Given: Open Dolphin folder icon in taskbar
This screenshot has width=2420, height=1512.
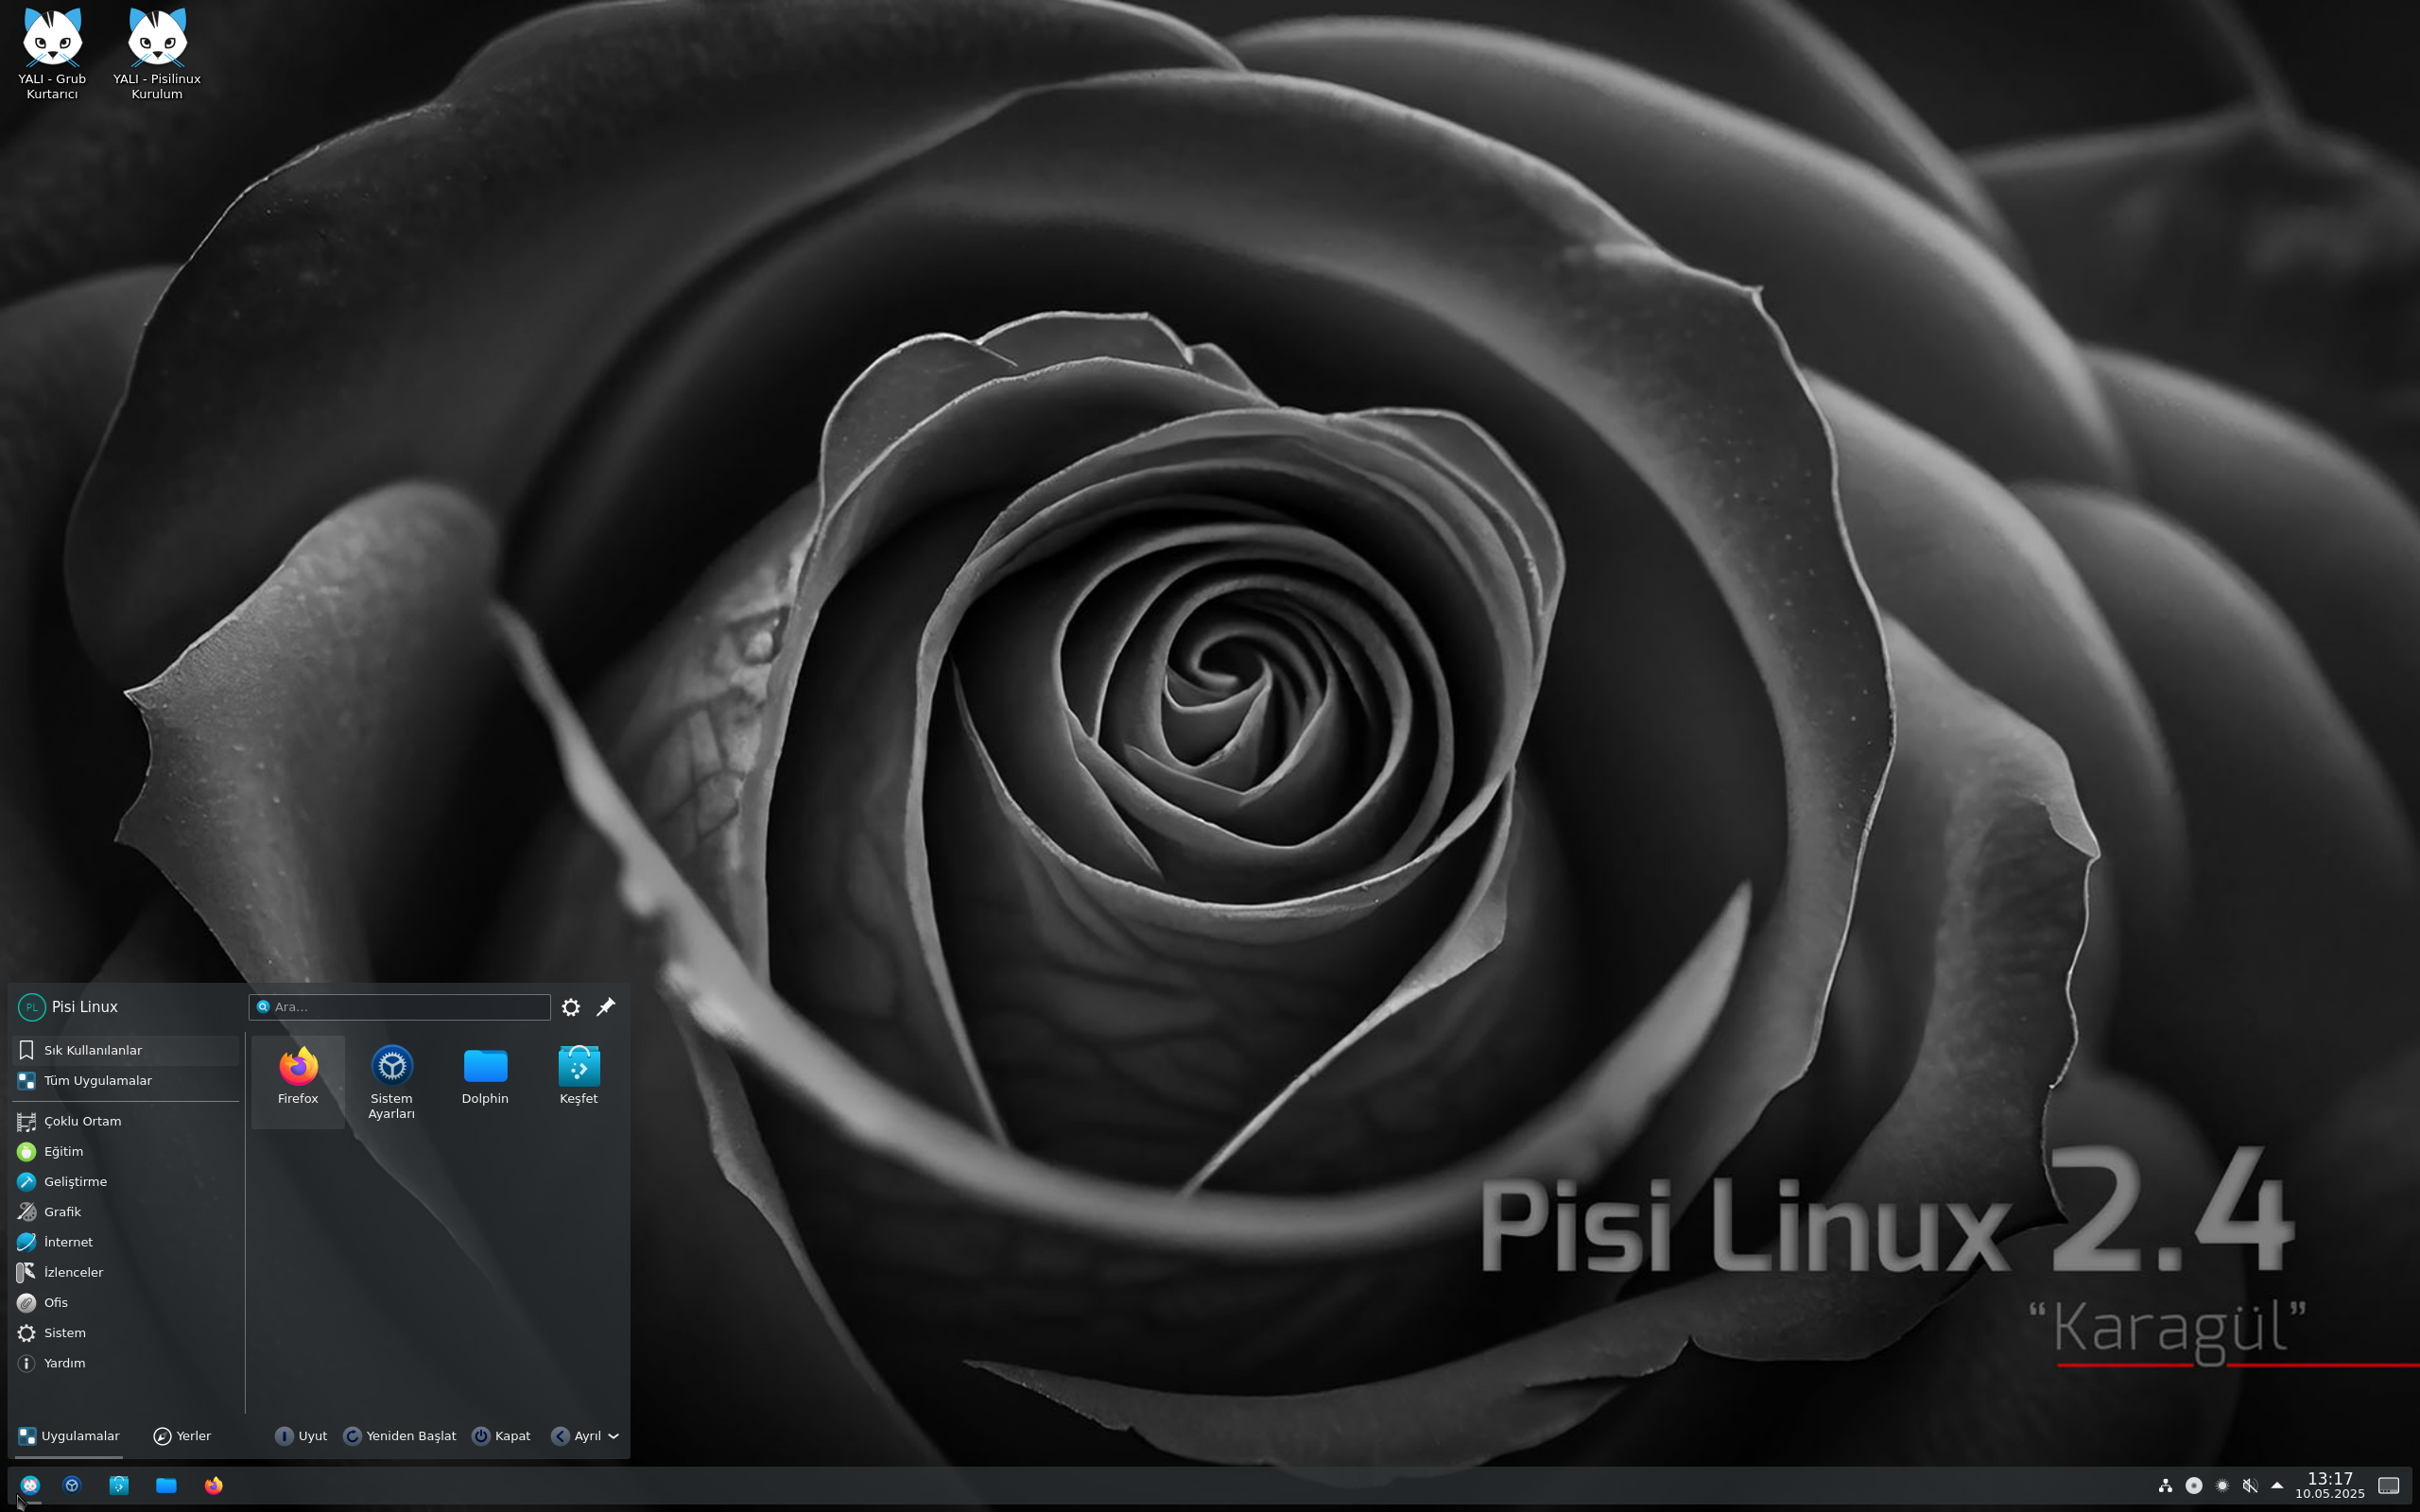Looking at the screenshot, I should (166, 1485).
